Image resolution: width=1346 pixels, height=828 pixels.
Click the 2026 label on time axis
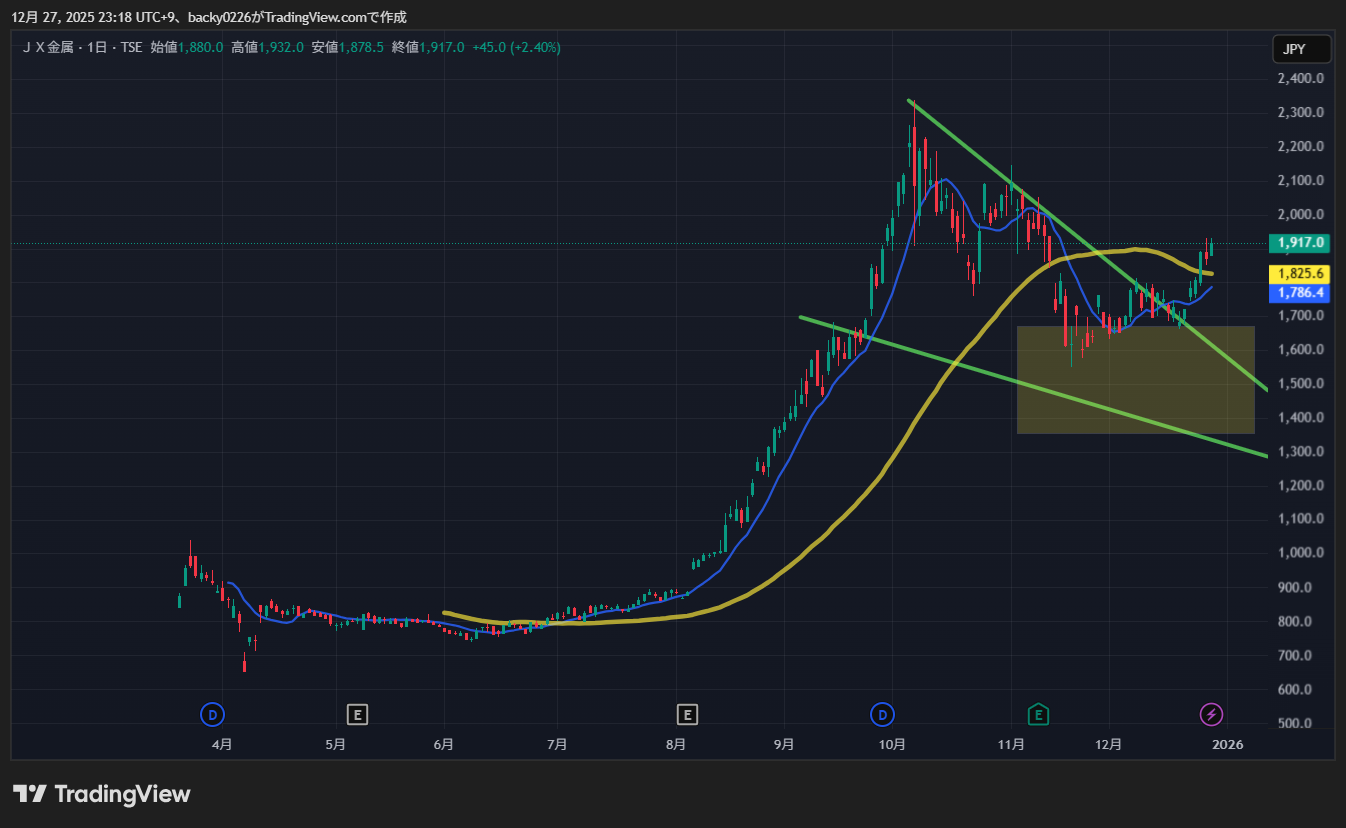pyautogui.click(x=1227, y=745)
